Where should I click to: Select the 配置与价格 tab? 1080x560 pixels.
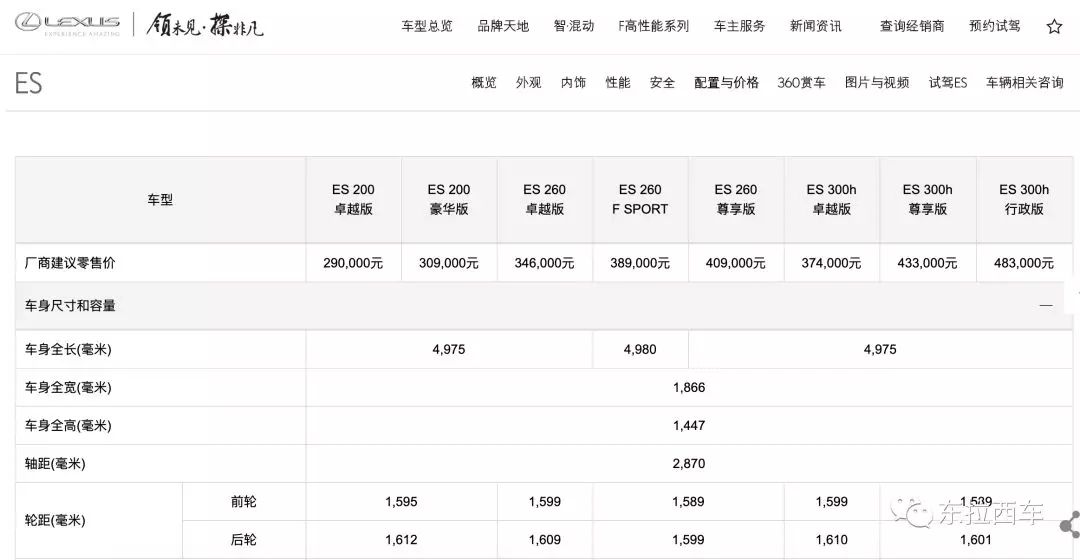[726, 83]
